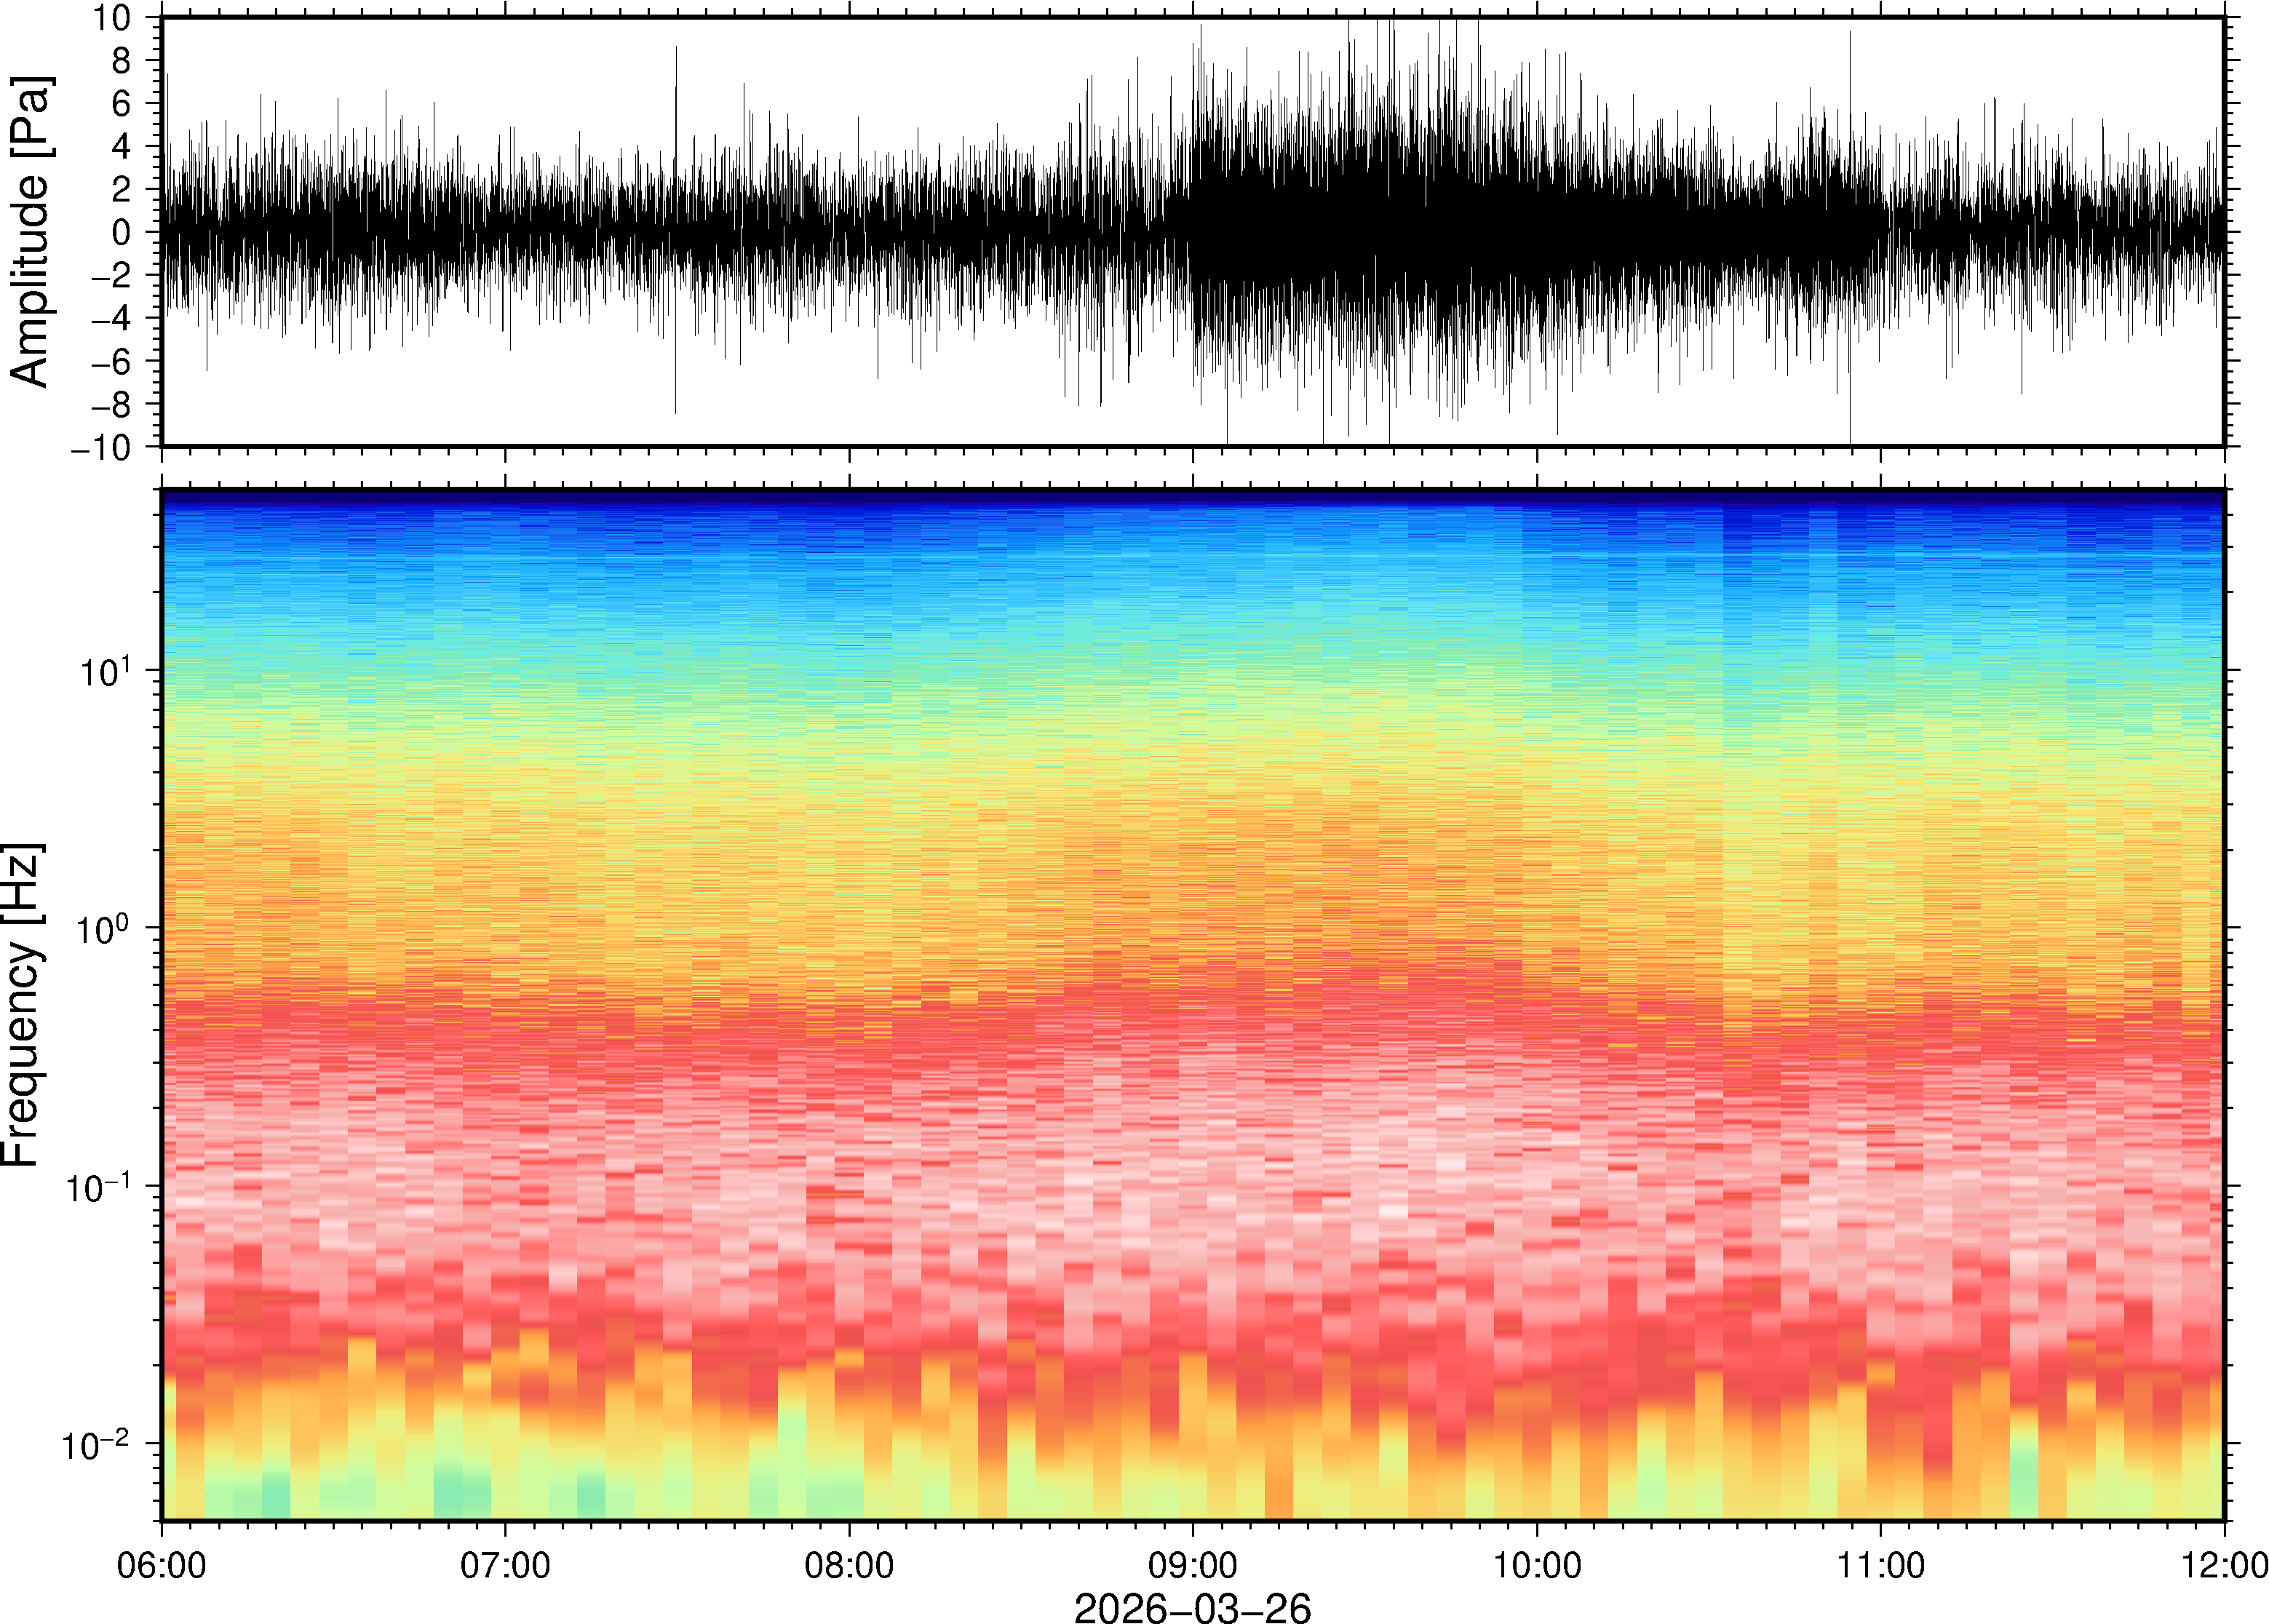Viewport: 2269px width, 1624px height.
Task: Click the amplitude tick label 8
Action: pyautogui.click(x=121, y=61)
